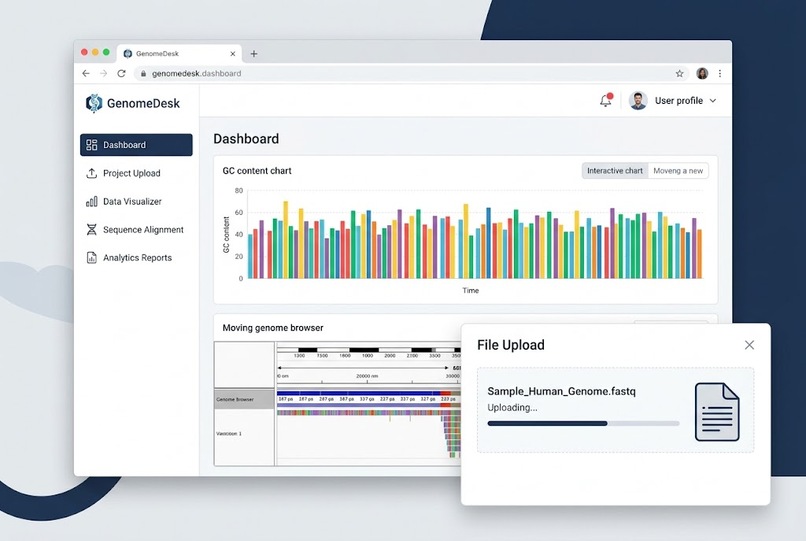The width and height of the screenshot is (806, 541).
Task: Click the genomedesk.dashboard address bar
Action: 411,74
